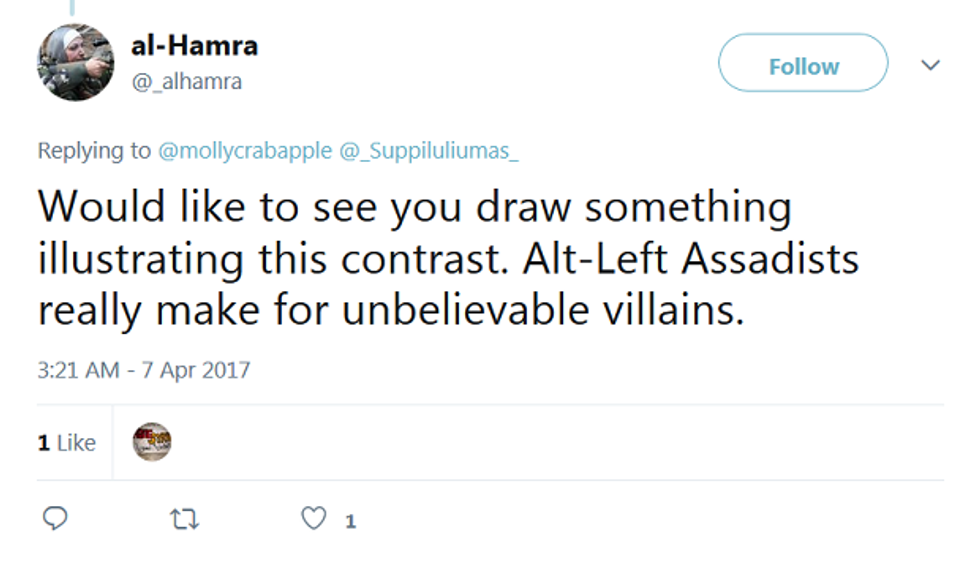980x563 pixels.
Task: Click the like count beside the heart
Action: pos(350,521)
